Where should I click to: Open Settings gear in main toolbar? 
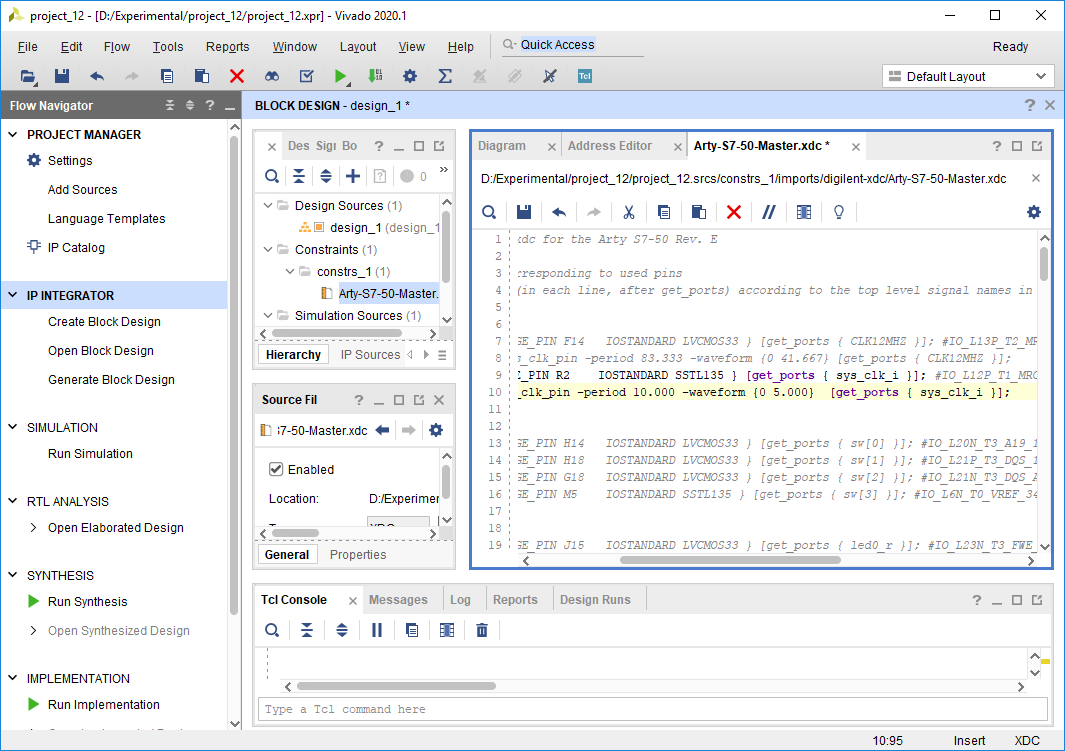pyautogui.click(x=410, y=76)
